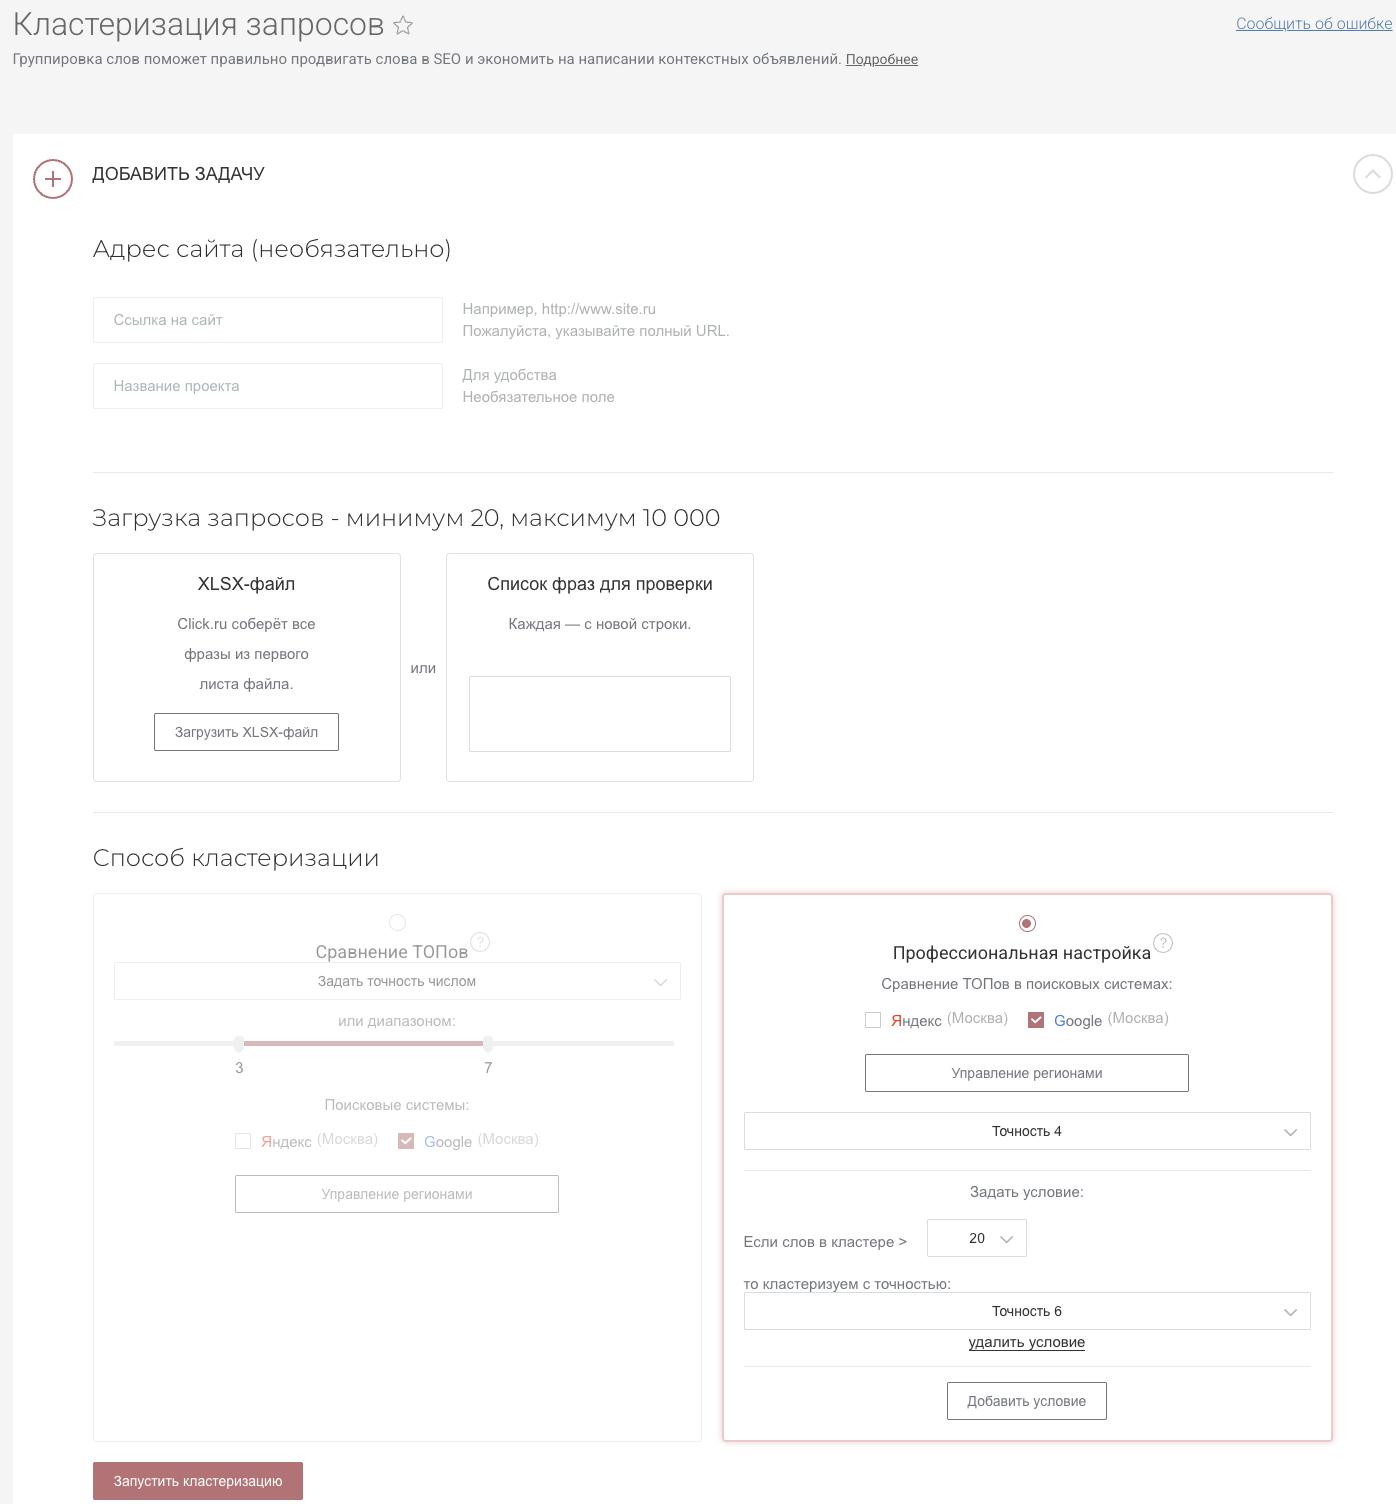The height and width of the screenshot is (1504, 1396).
Task: Click Добавить условие button
Action: (1027, 1401)
